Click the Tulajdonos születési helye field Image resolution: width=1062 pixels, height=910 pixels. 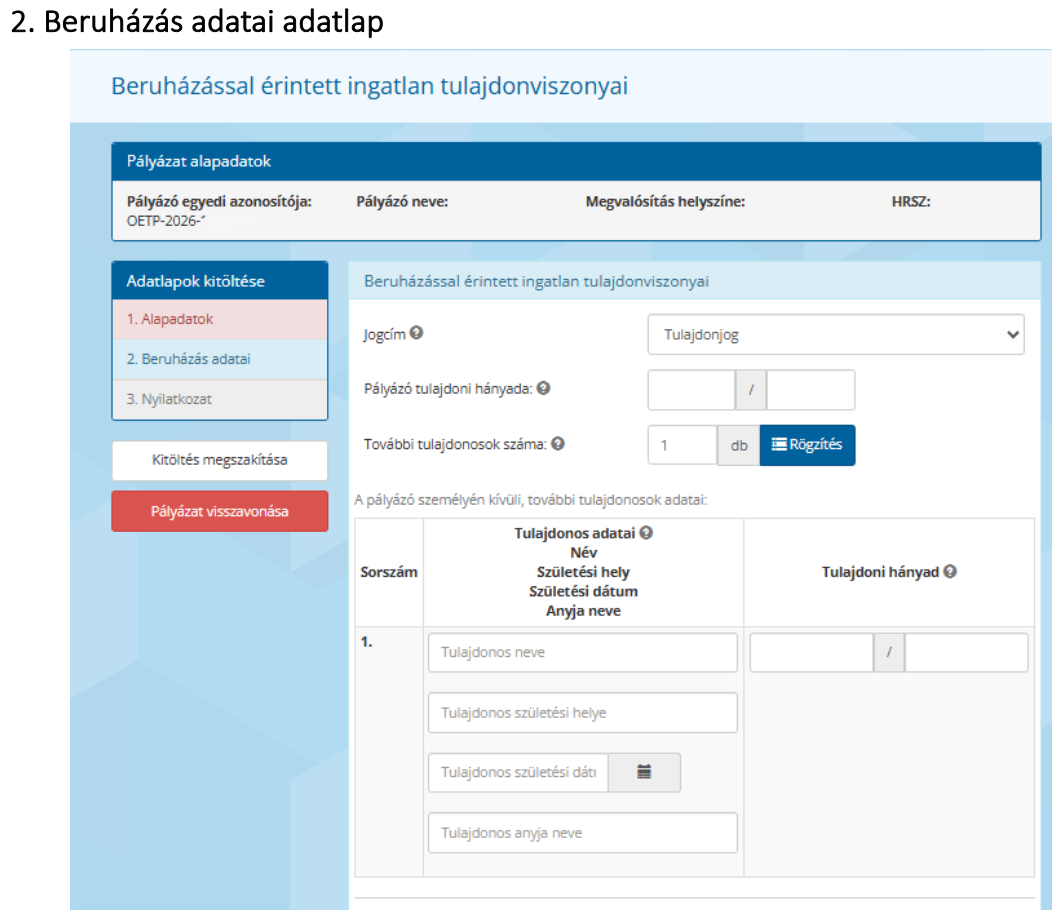tap(582, 712)
